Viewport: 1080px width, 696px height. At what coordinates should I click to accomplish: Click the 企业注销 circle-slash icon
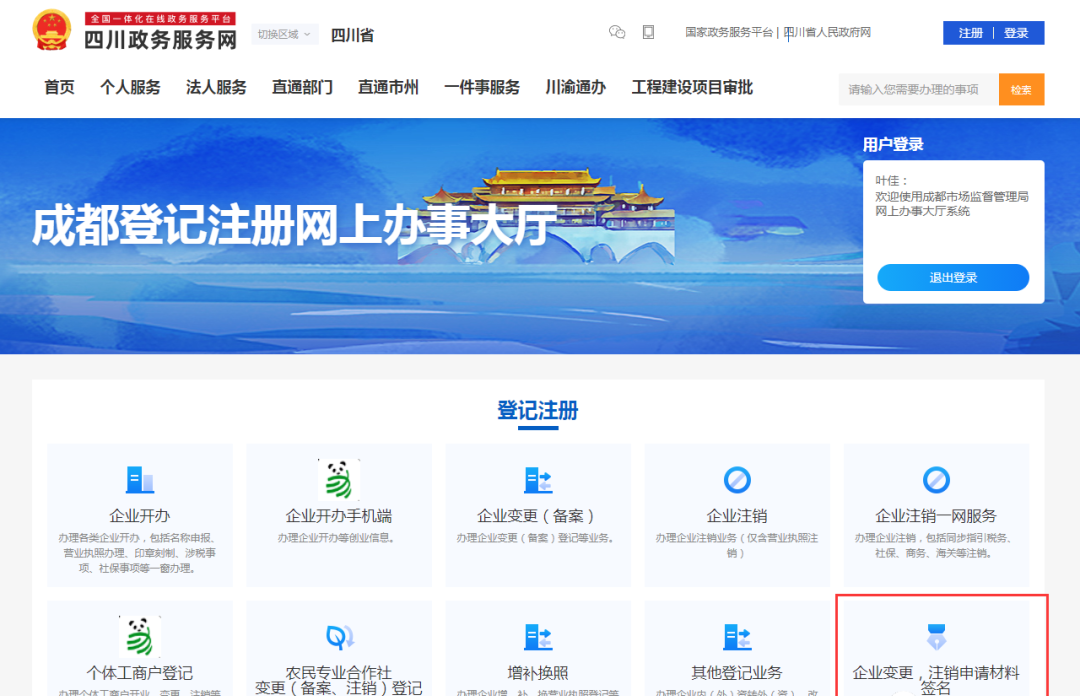(737, 480)
